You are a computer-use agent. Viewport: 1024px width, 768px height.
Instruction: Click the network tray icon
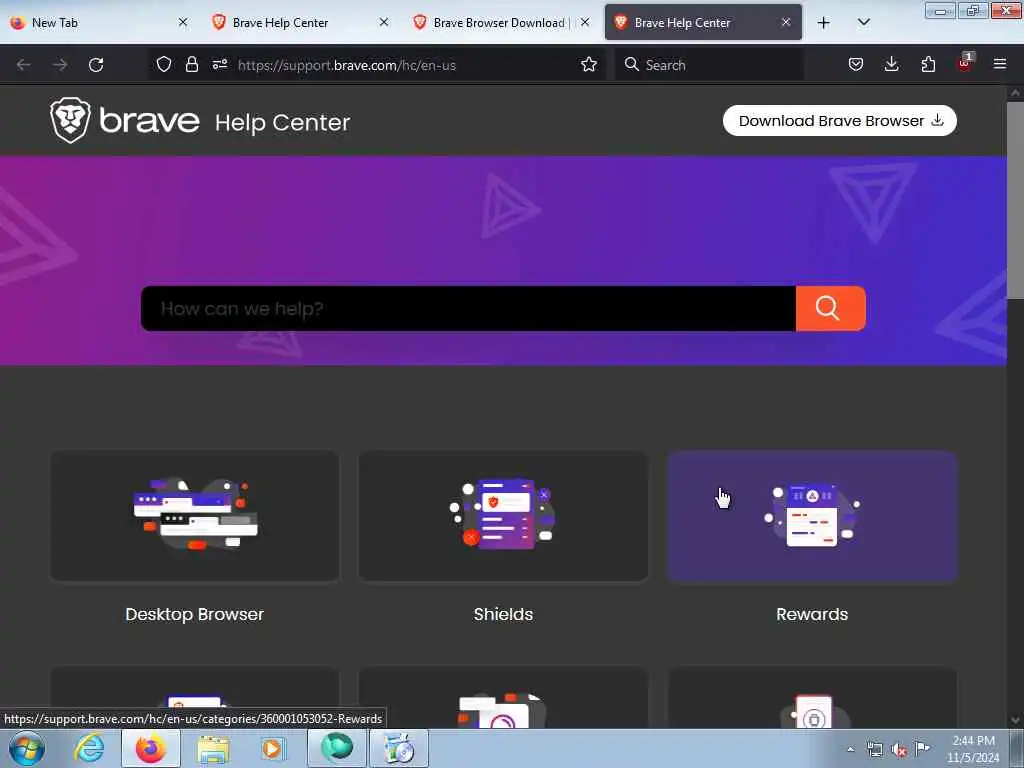(874, 749)
